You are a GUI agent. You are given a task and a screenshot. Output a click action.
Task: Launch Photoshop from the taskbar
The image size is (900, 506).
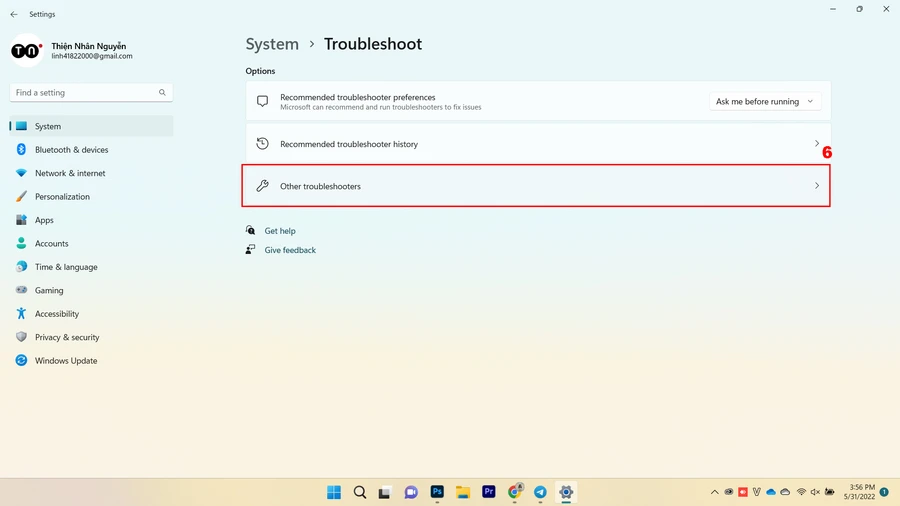pyautogui.click(x=437, y=492)
